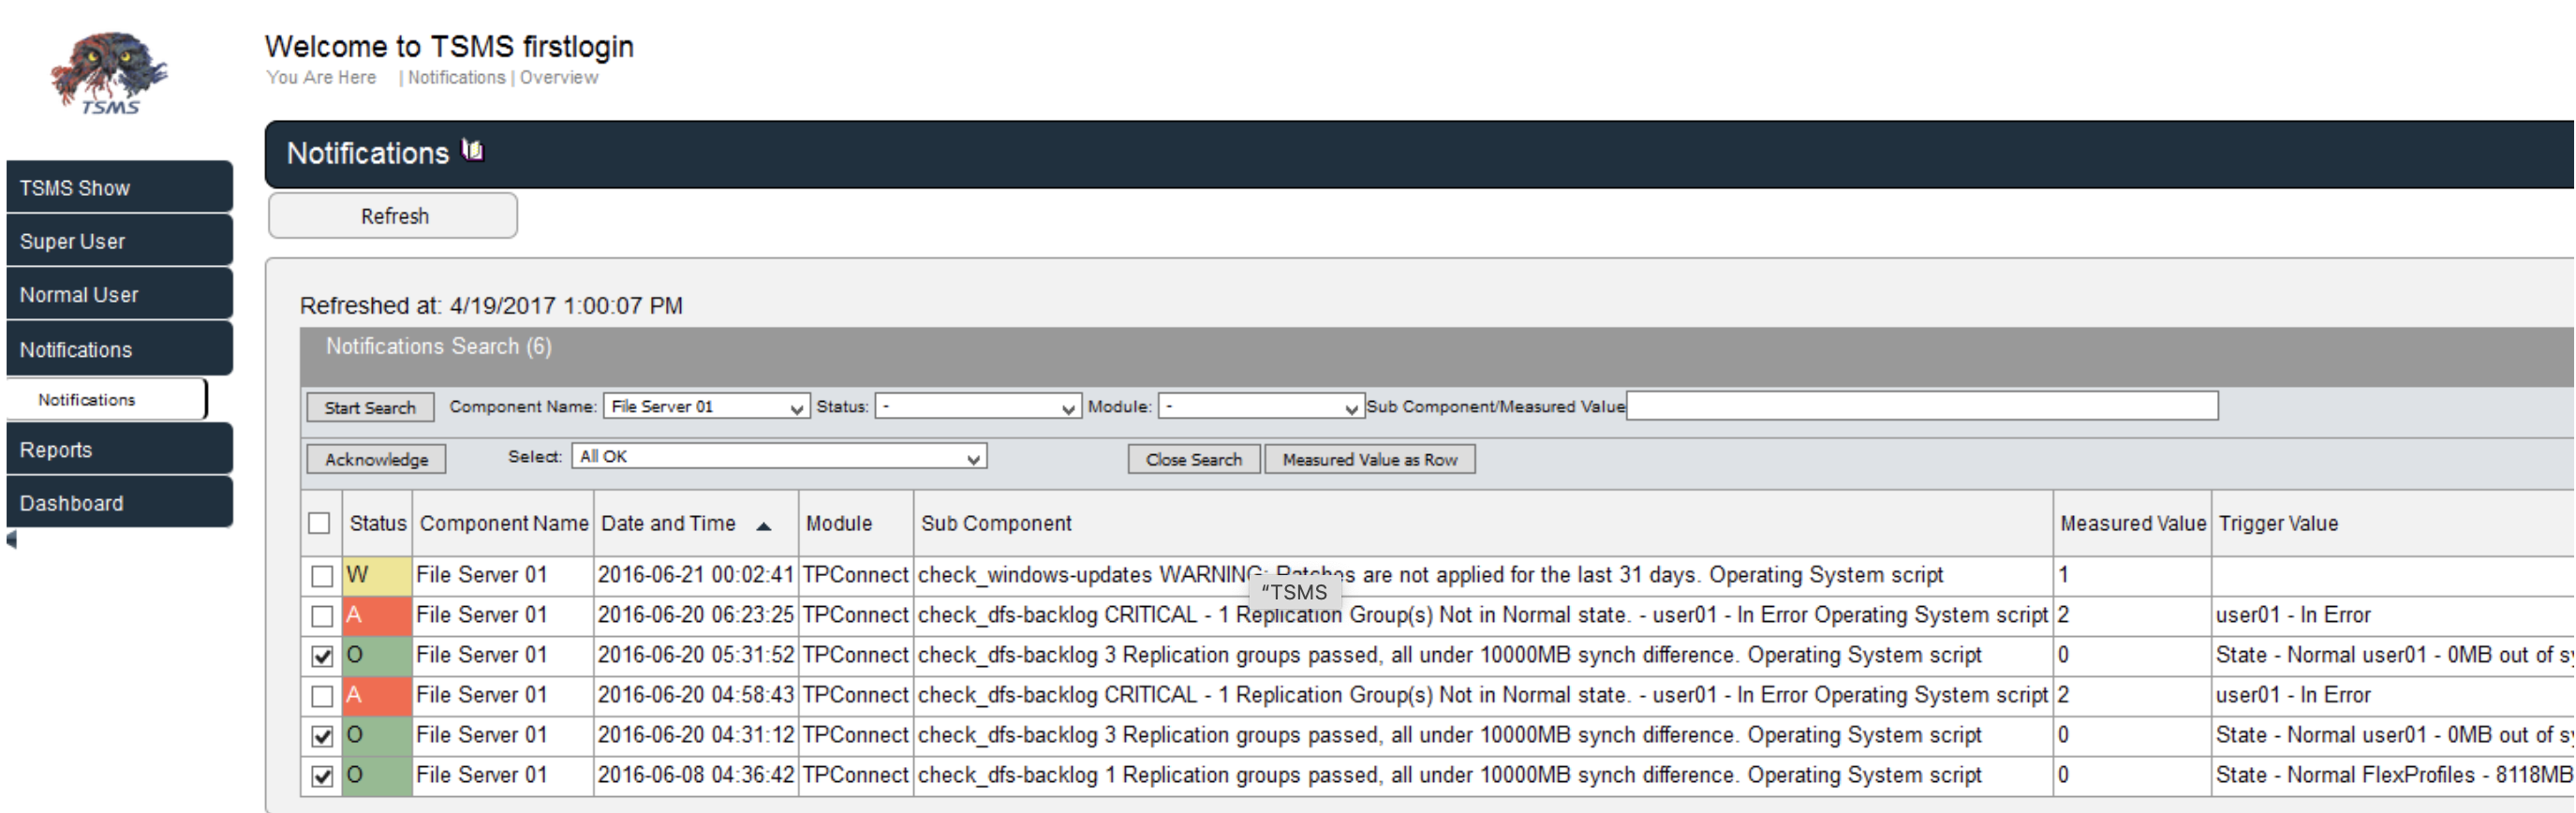2576x813 pixels.
Task: Click green O status of 05:31:52 row
Action: 376,655
